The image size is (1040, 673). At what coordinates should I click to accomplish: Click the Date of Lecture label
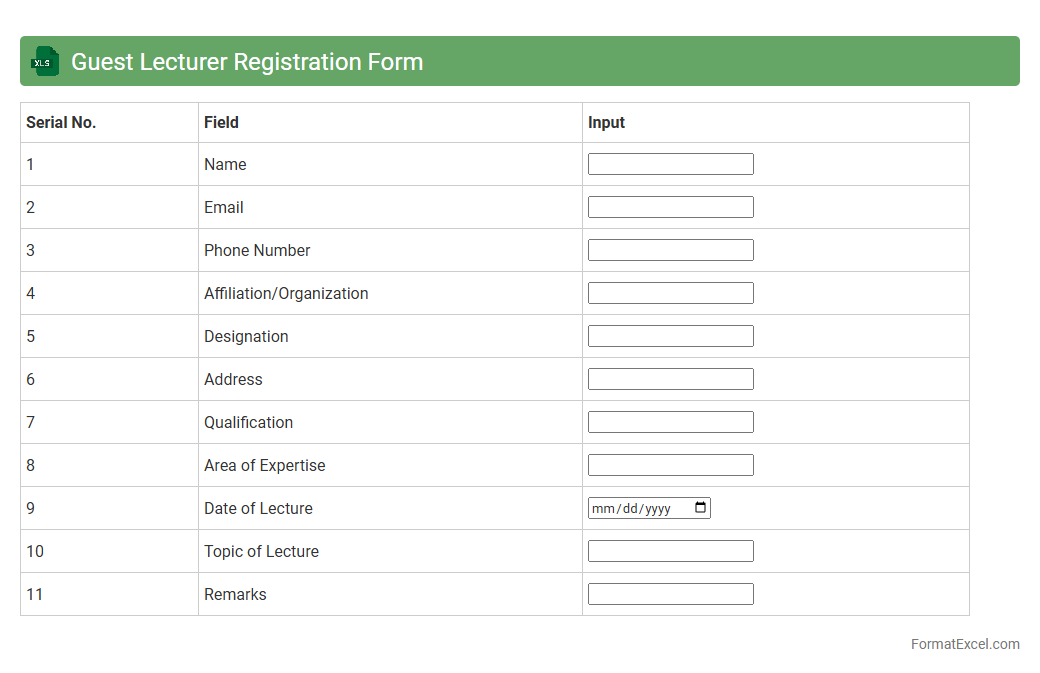[x=258, y=508]
